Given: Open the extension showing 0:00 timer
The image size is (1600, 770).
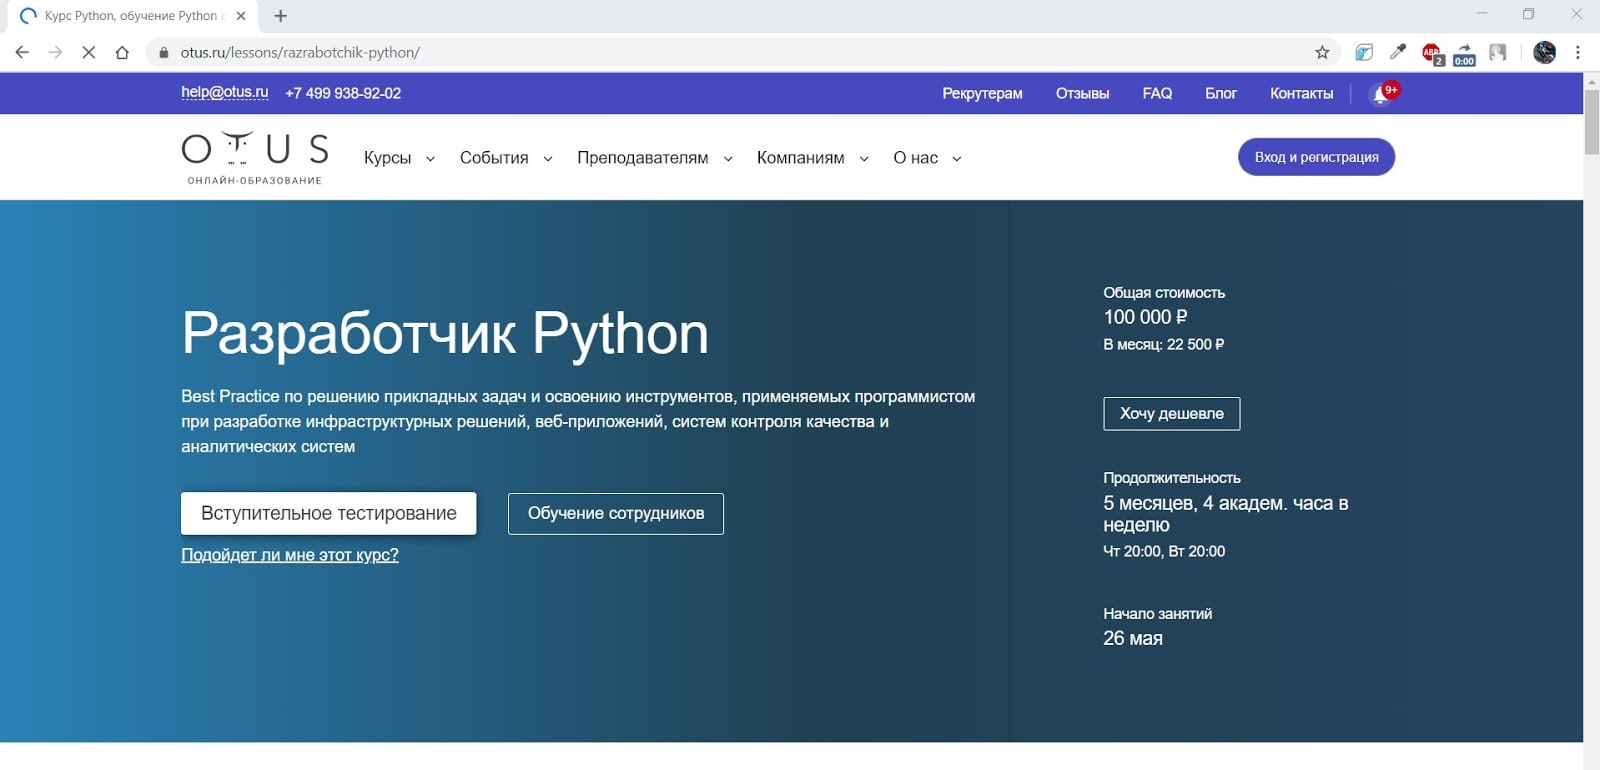Looking at the screenshot, I should click(1465, 54).
